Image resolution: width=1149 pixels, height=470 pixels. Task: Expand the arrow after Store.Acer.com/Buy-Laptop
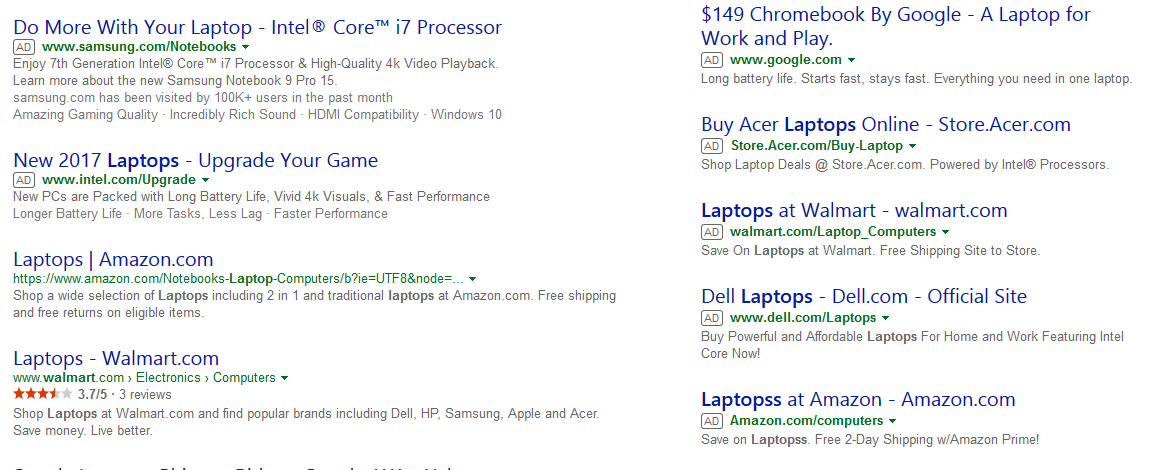(912, 146)
